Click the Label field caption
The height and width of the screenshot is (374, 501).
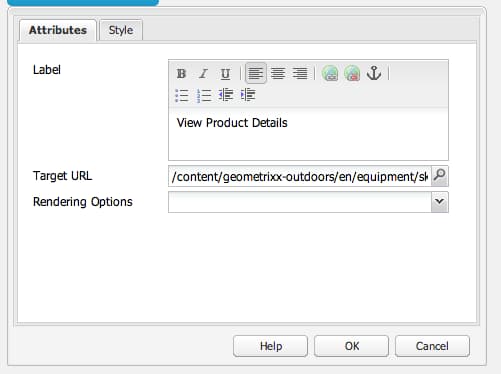[47, 70]
